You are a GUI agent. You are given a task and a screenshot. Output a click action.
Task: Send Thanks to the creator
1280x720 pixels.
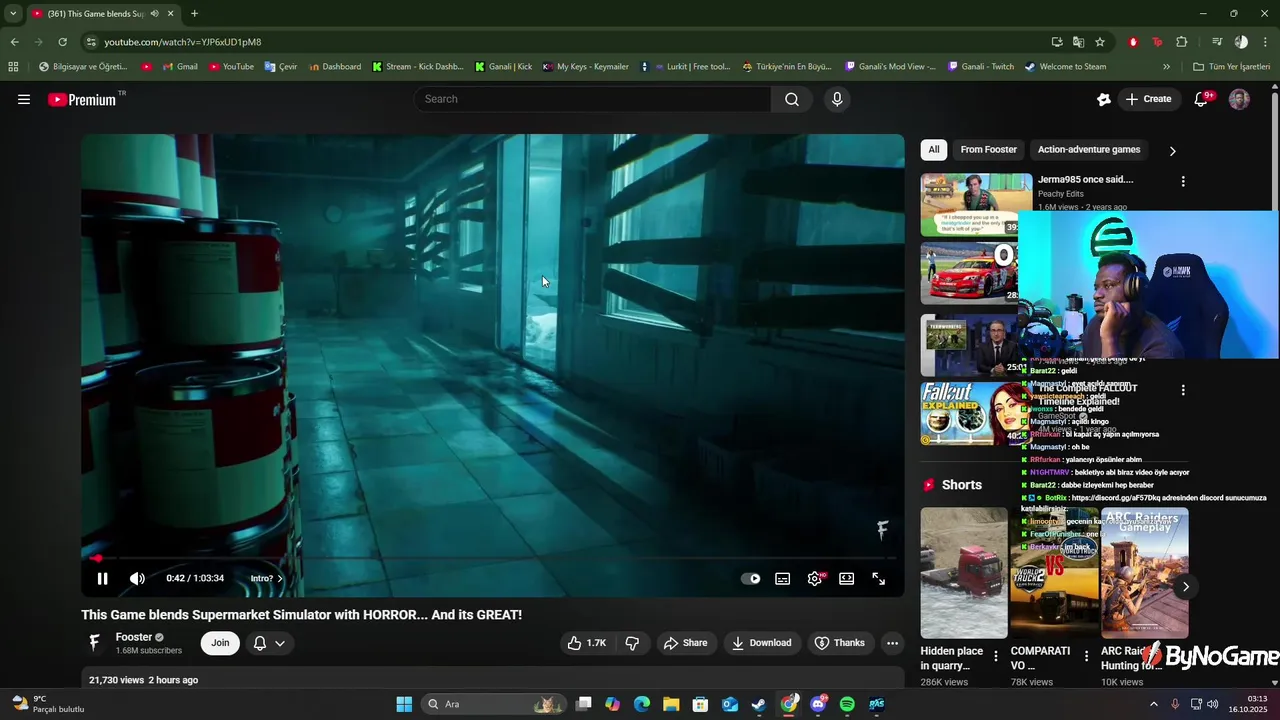839,643
